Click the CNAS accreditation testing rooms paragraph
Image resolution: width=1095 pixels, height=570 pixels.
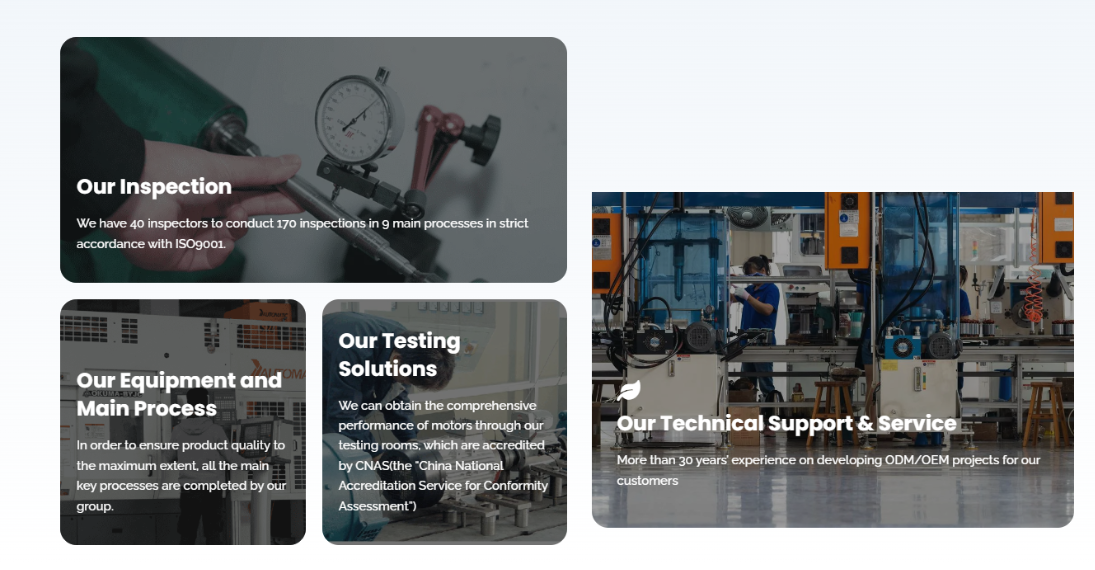click(443, 455)
